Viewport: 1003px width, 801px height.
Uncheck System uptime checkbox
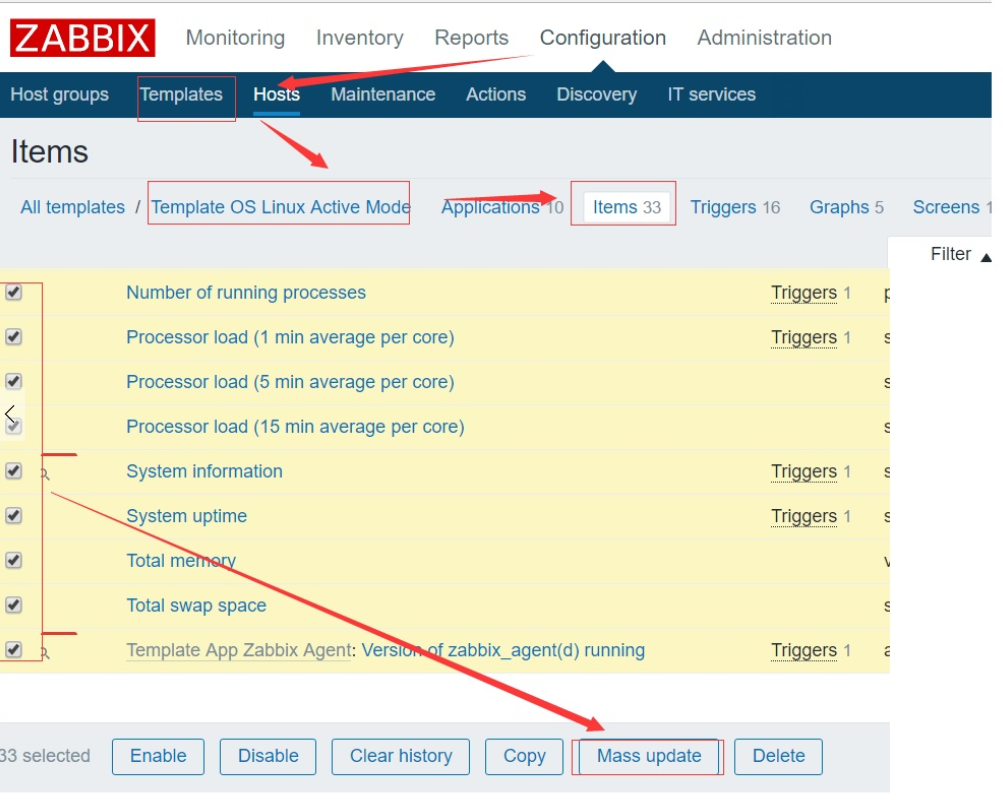[13, 516]
